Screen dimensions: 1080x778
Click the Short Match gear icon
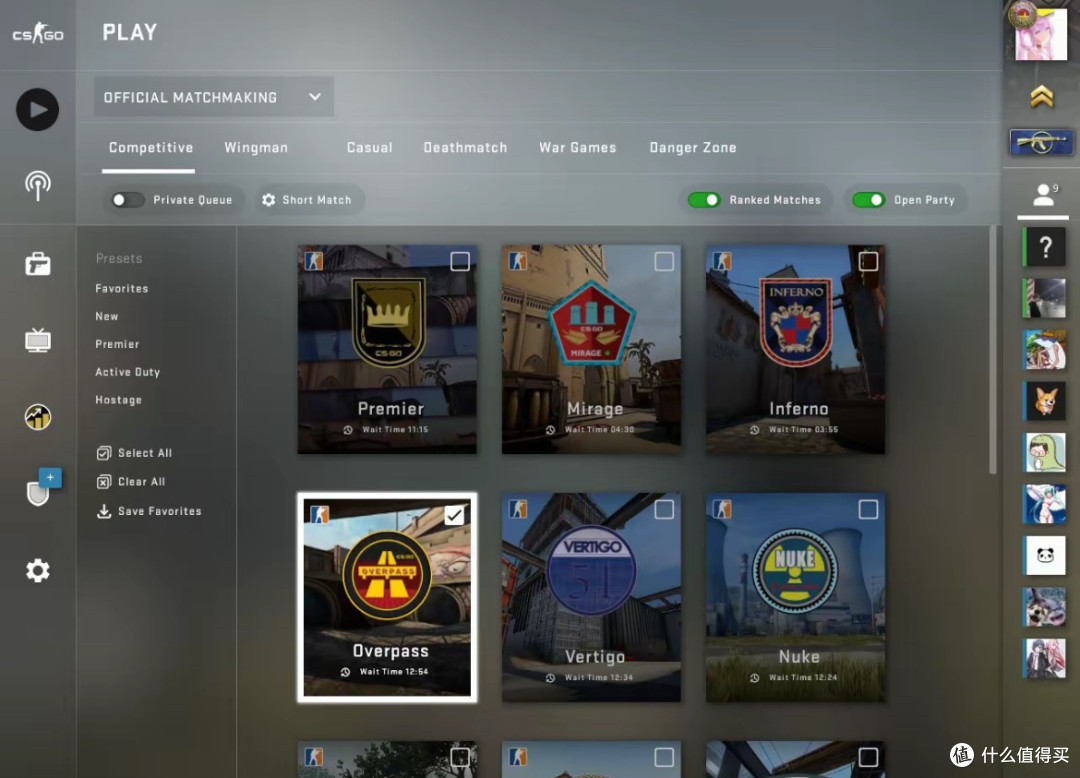coord(269,200)
